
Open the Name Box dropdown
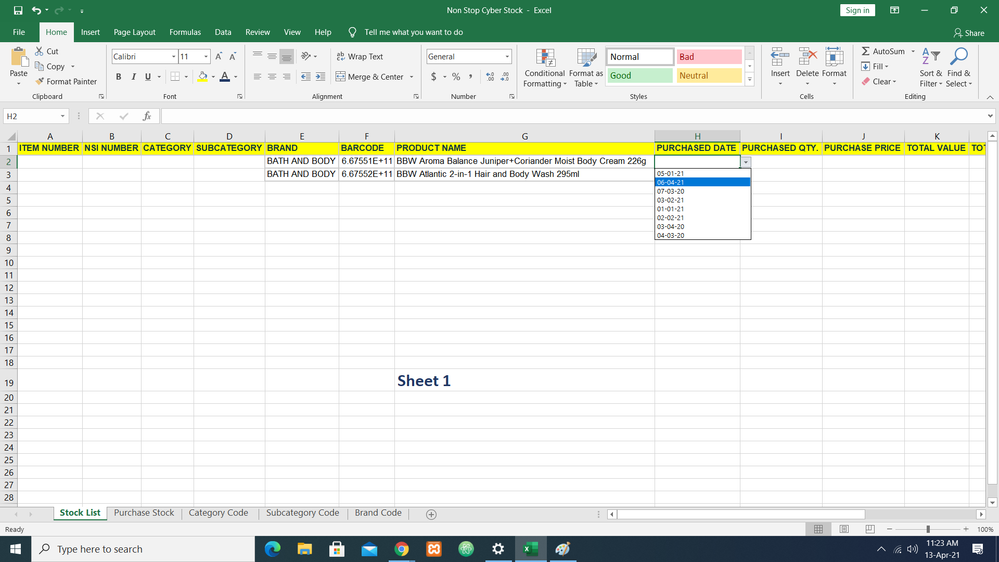coord(62,116)
